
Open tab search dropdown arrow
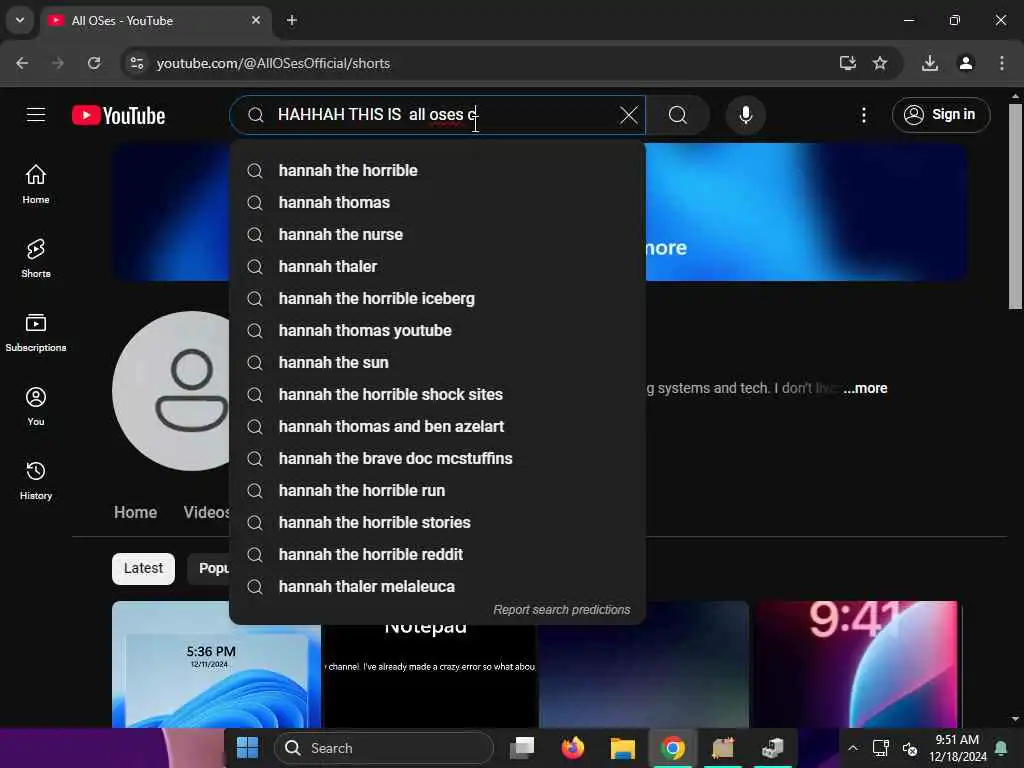(x=20, y=20)
